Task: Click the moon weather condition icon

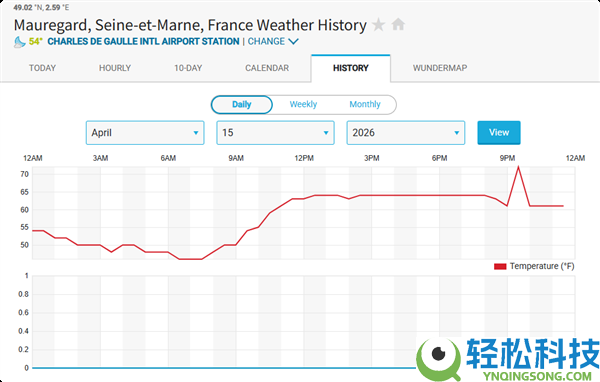Action: (20, 42)
